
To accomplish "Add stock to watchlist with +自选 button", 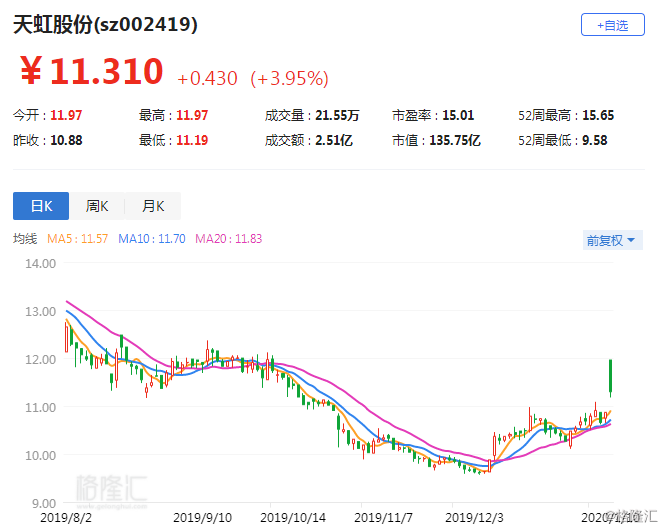I will click(x=612, y=25).
